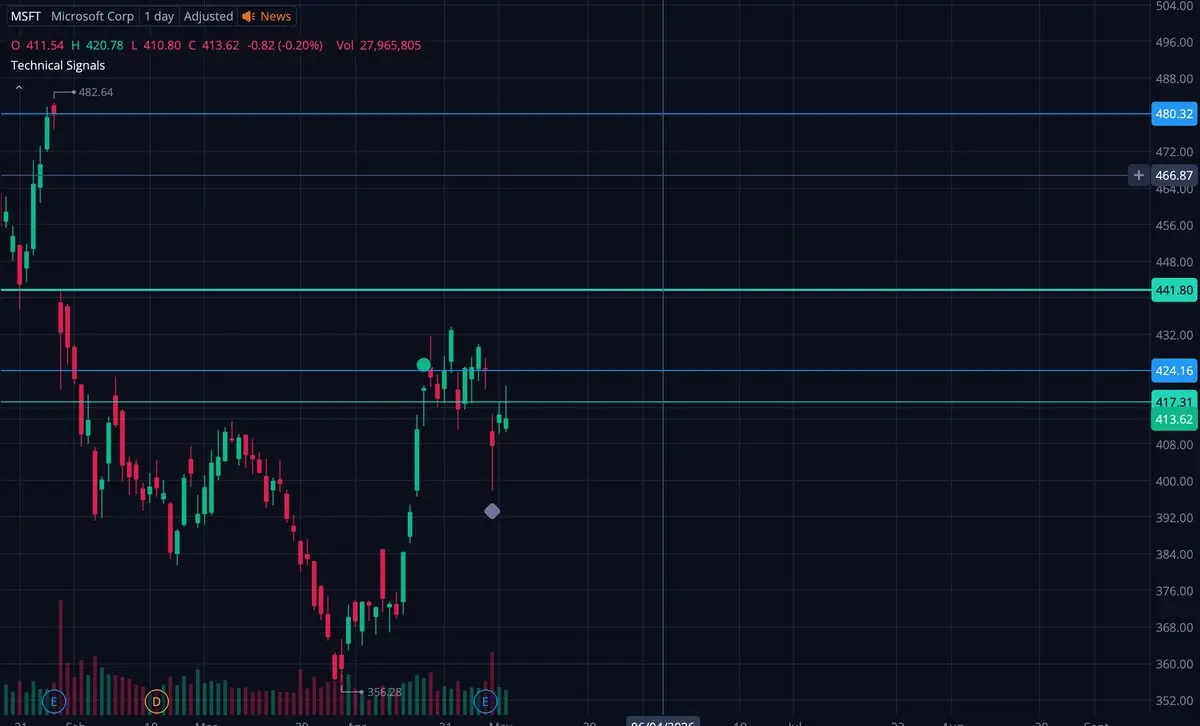
Task: Click the MSFT ticker symbol
Action: (x=26, y=16)
